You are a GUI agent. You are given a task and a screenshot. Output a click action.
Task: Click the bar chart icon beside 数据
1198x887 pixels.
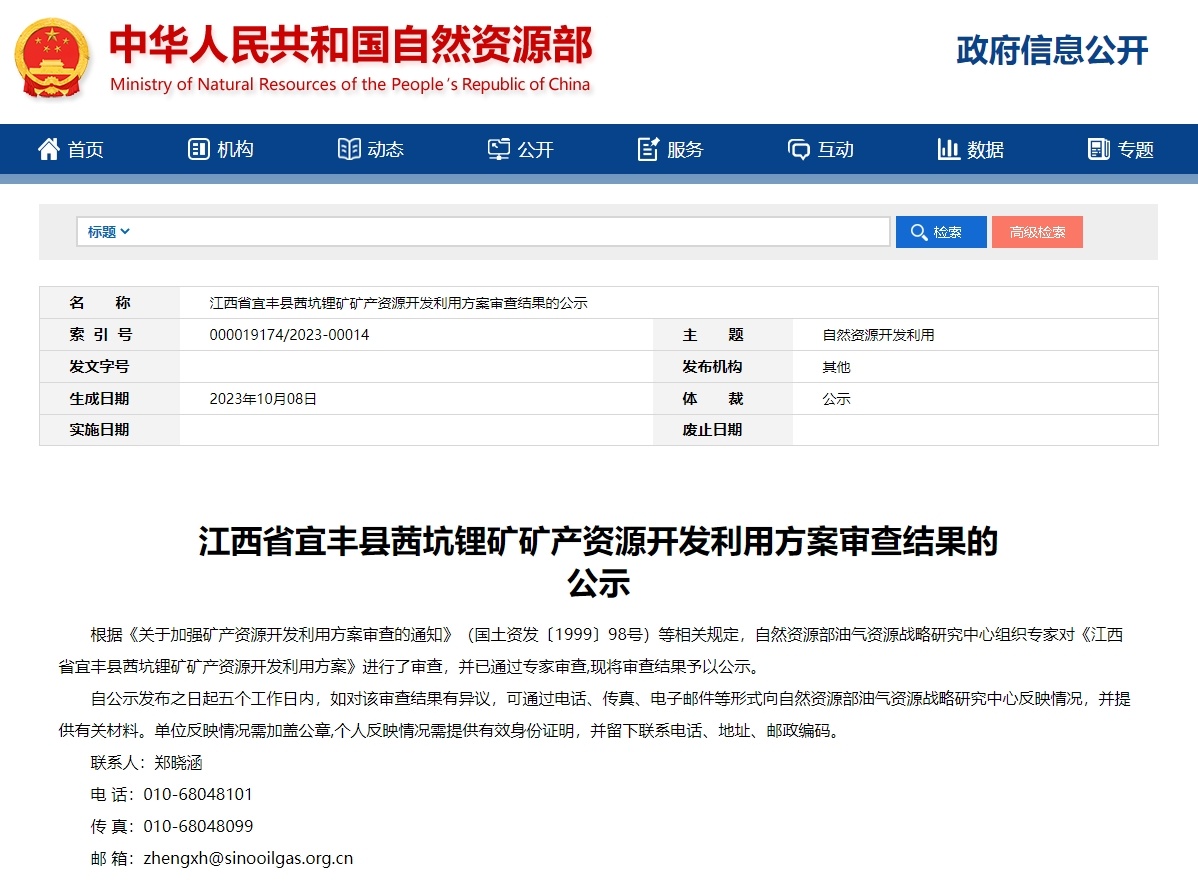948,149
